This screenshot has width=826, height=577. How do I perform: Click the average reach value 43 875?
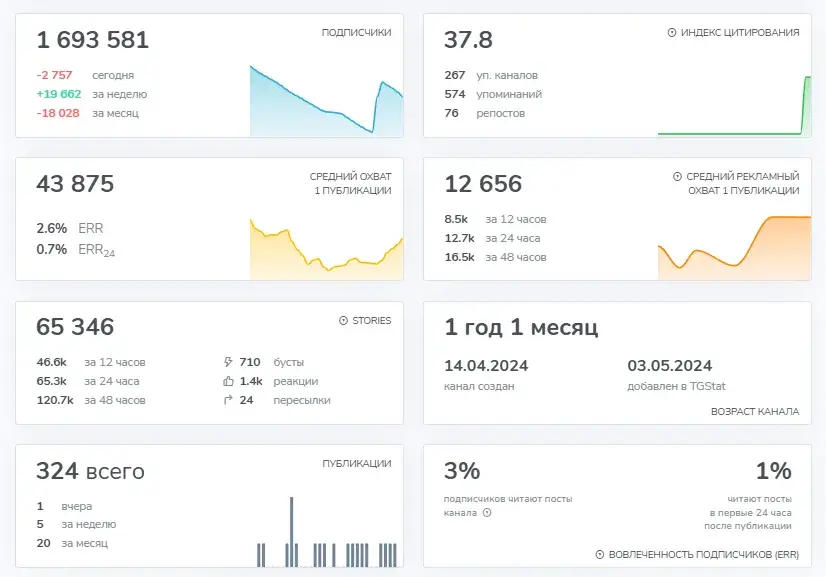tap(75, 184)
